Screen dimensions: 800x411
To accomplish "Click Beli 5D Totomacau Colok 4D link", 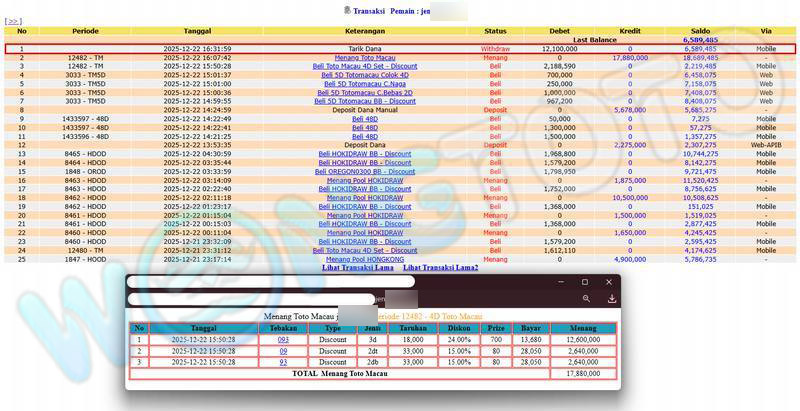I will [x=364, y=75].
